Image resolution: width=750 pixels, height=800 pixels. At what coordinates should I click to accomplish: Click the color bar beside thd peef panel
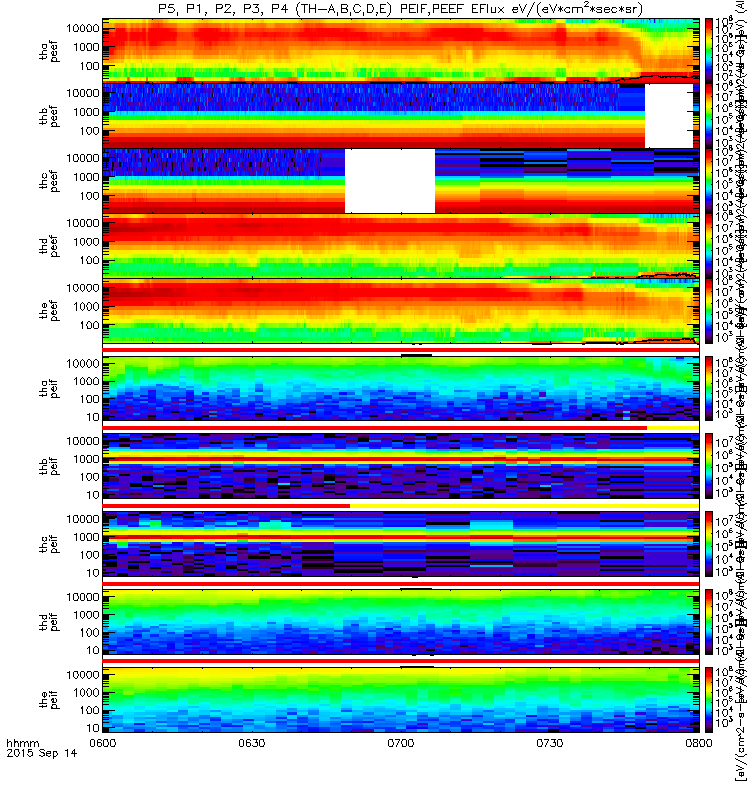(709, 246)
